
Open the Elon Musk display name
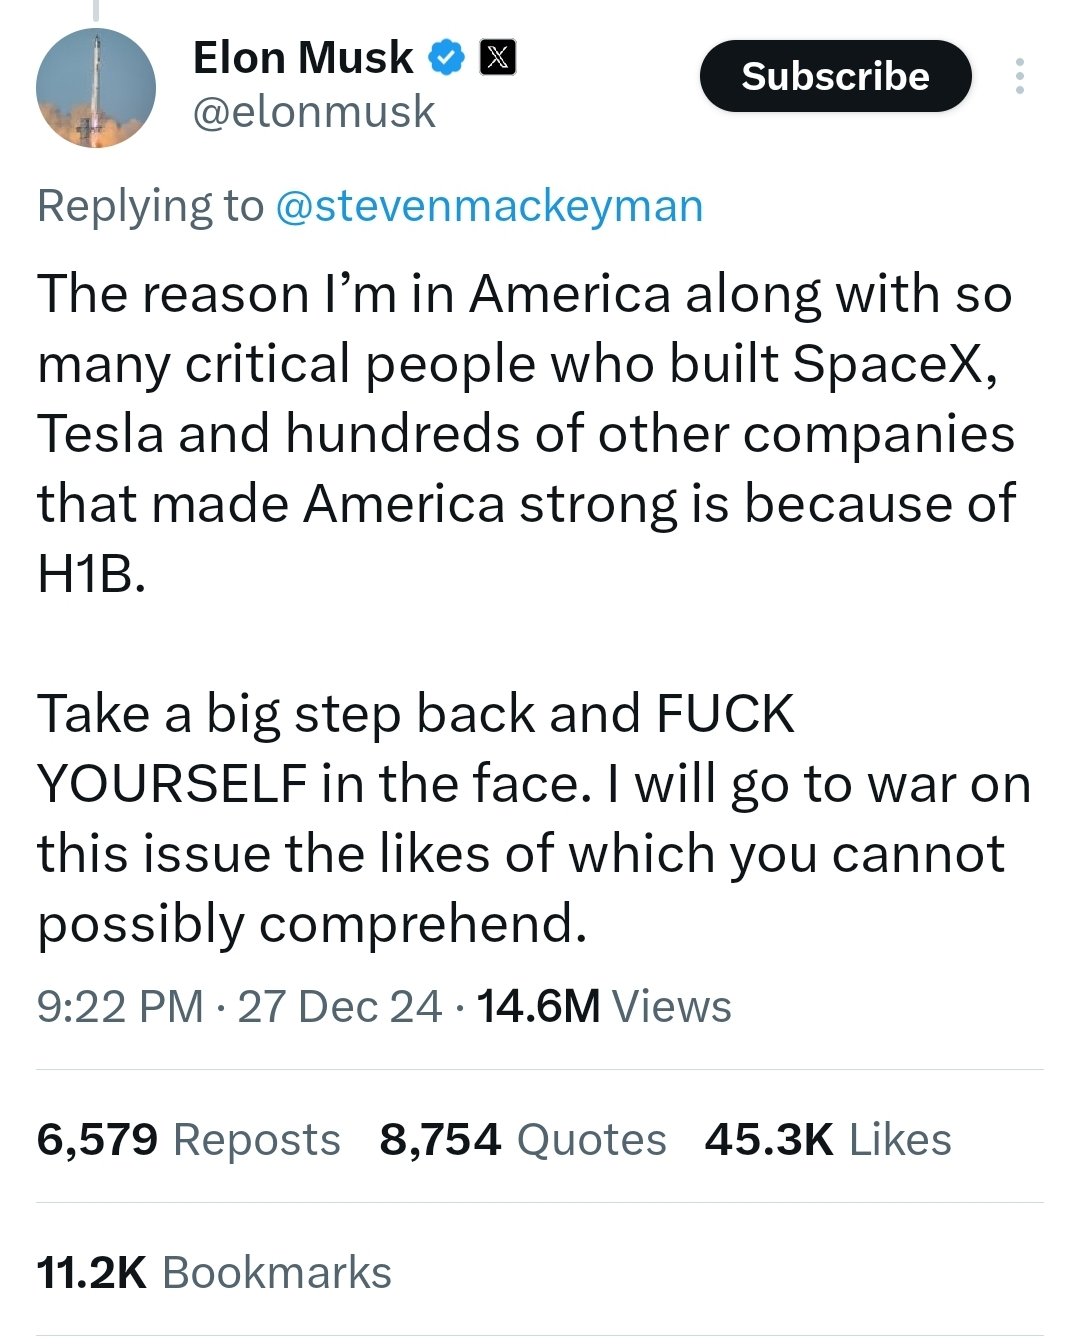[x=302, y=58]
